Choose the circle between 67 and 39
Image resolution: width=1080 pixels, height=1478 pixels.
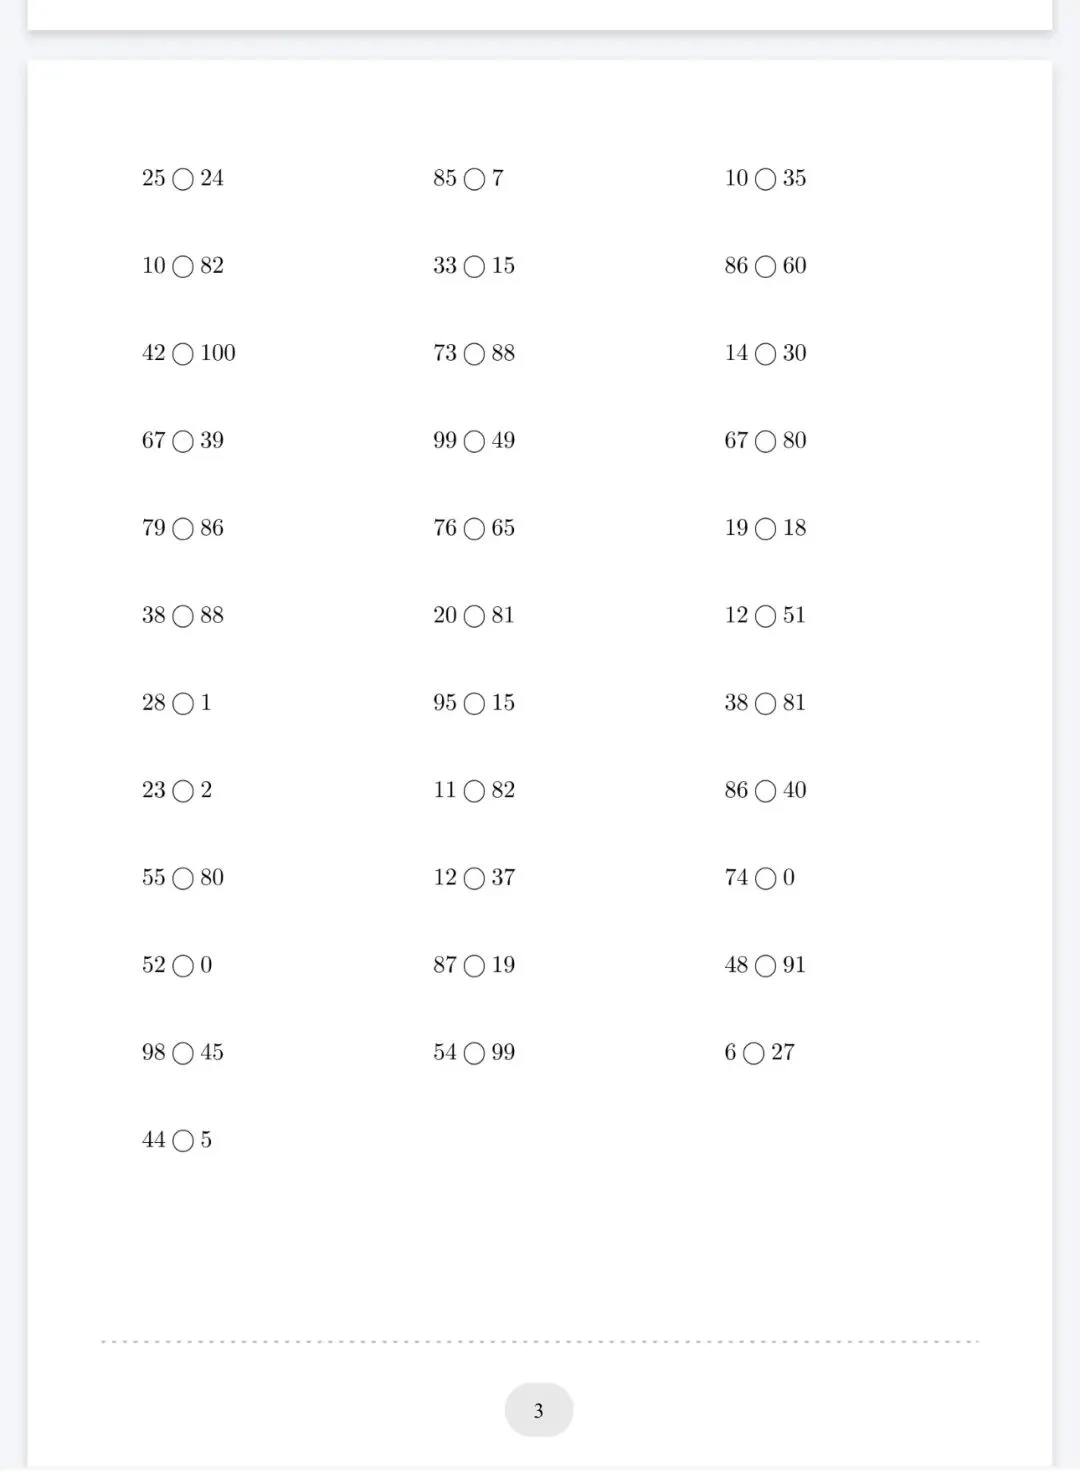pyautogui.click(x=183, y=442)
